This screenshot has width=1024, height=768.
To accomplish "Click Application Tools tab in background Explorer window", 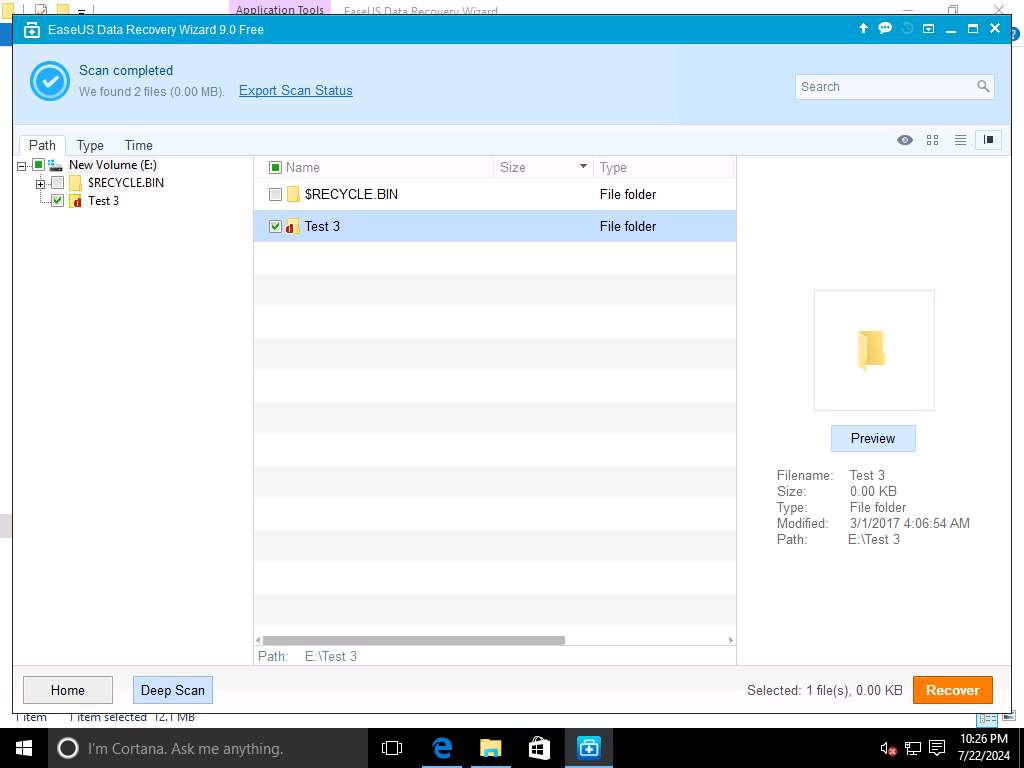I will click(x=280, y=8).
